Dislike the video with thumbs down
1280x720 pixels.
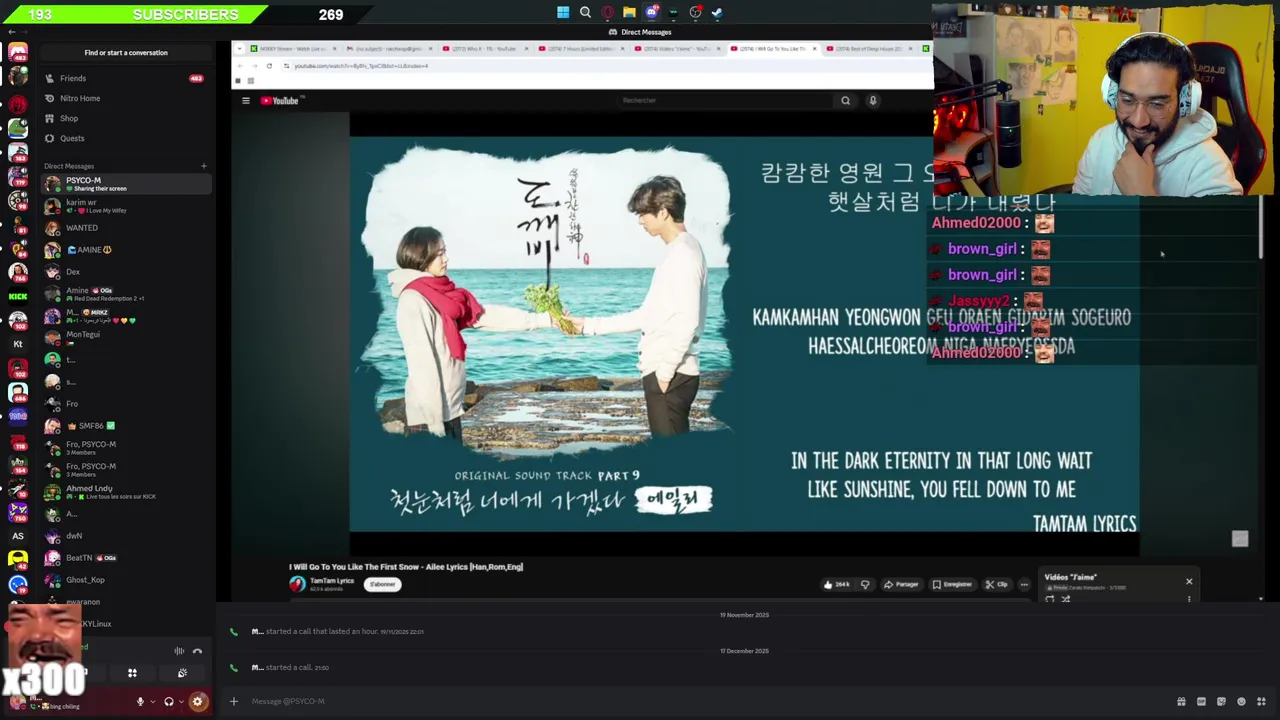coord(865,584)
